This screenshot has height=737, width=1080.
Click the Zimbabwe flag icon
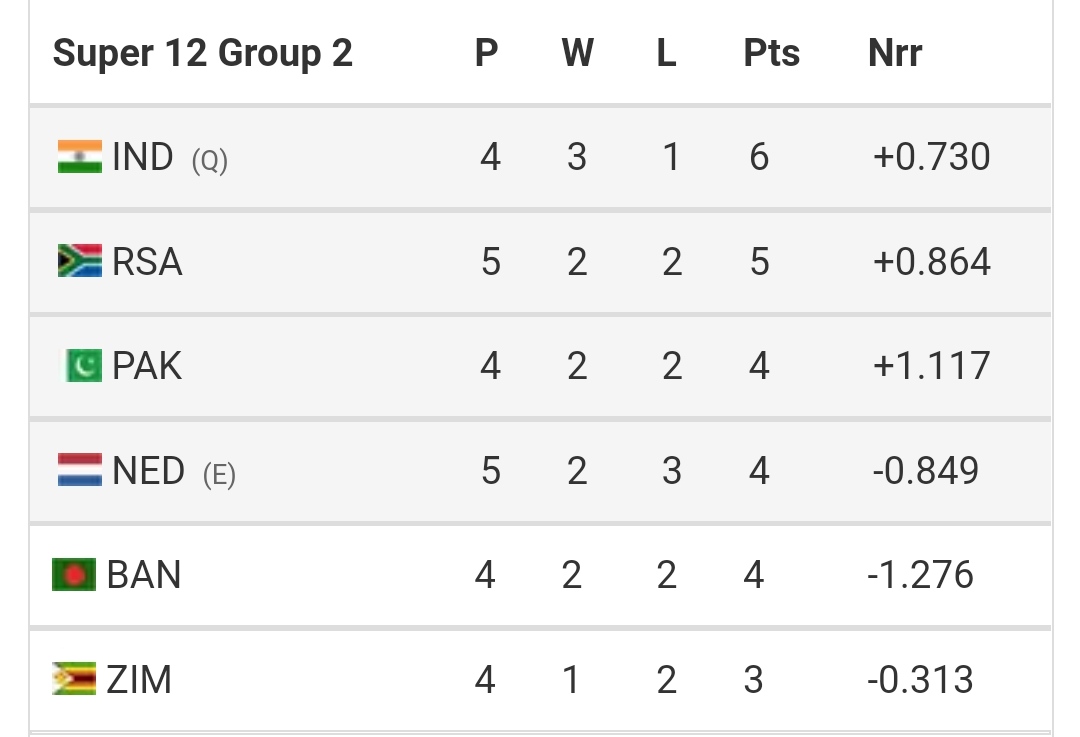click(74, 679)
